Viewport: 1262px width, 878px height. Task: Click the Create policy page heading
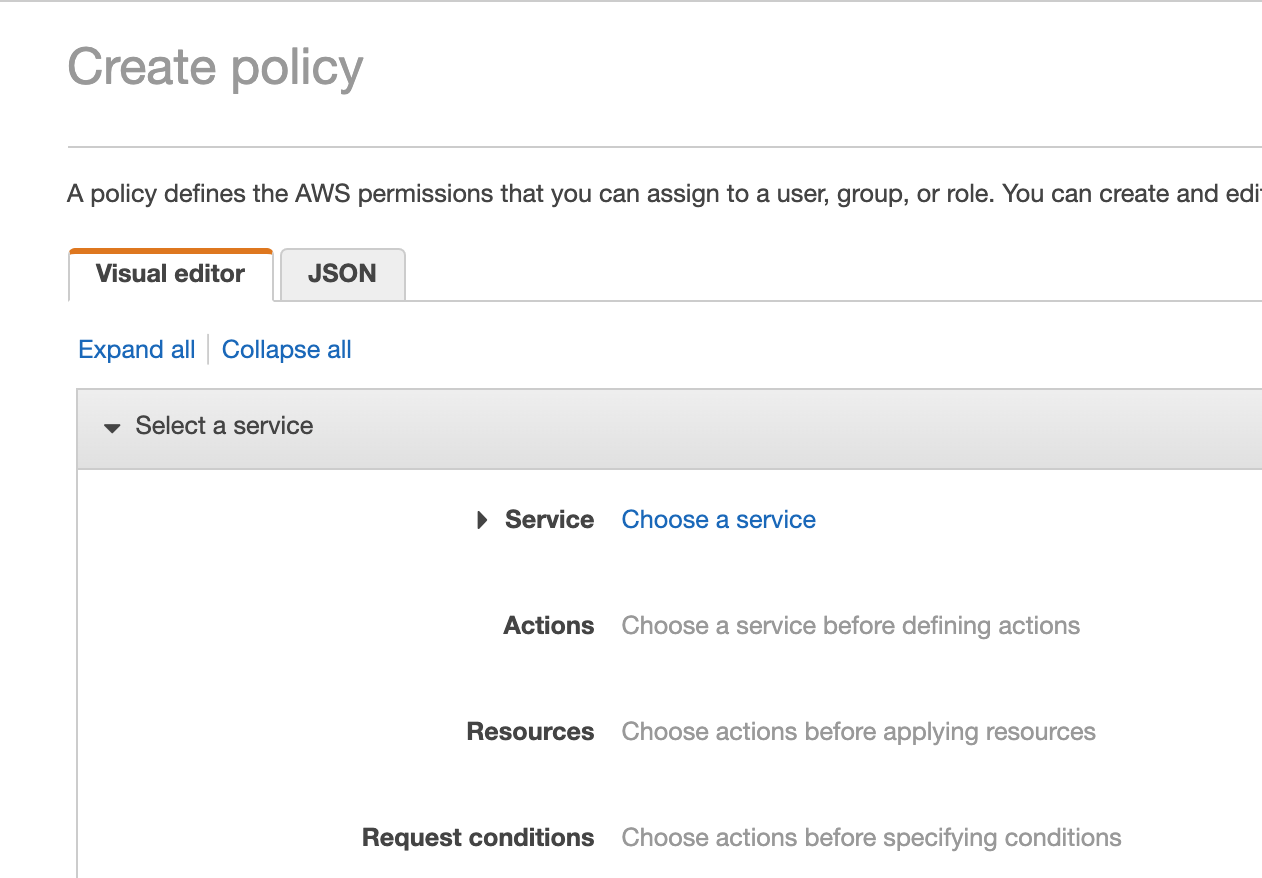click(x=215, y=68)
